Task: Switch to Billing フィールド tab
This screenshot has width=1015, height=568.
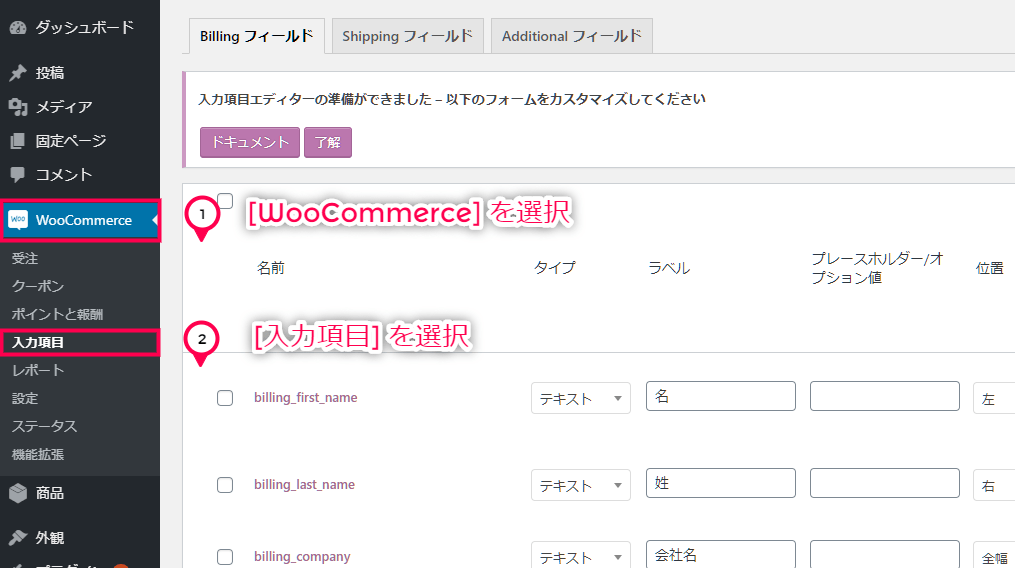Action: click(x=256, y=36)
